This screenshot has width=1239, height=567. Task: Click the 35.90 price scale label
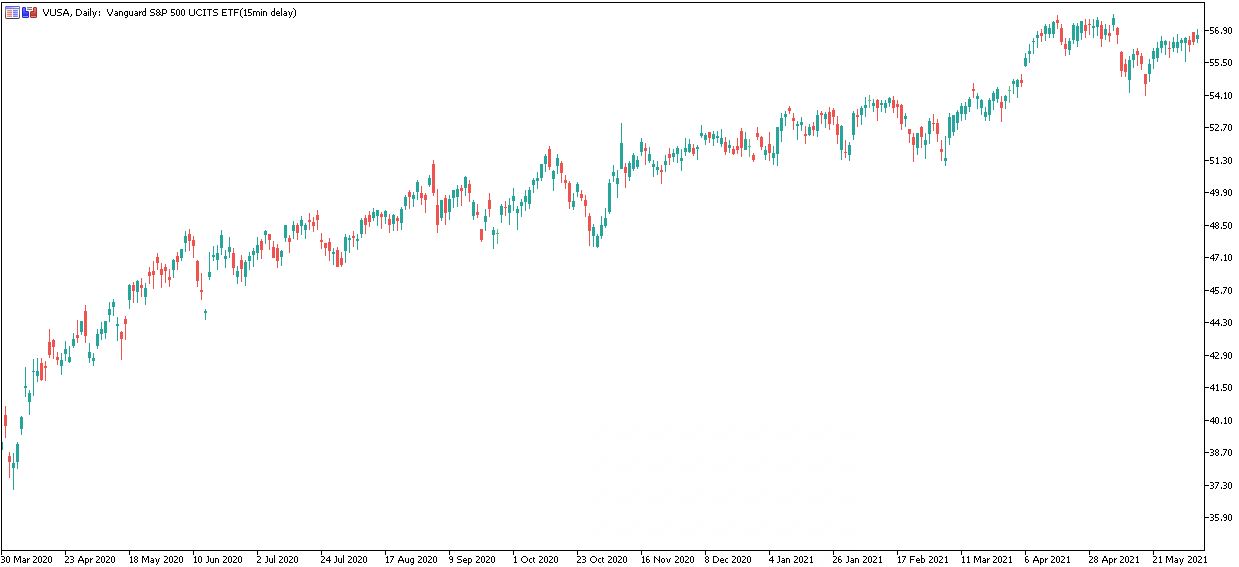pyautogui.click(x=1220, y=518)
